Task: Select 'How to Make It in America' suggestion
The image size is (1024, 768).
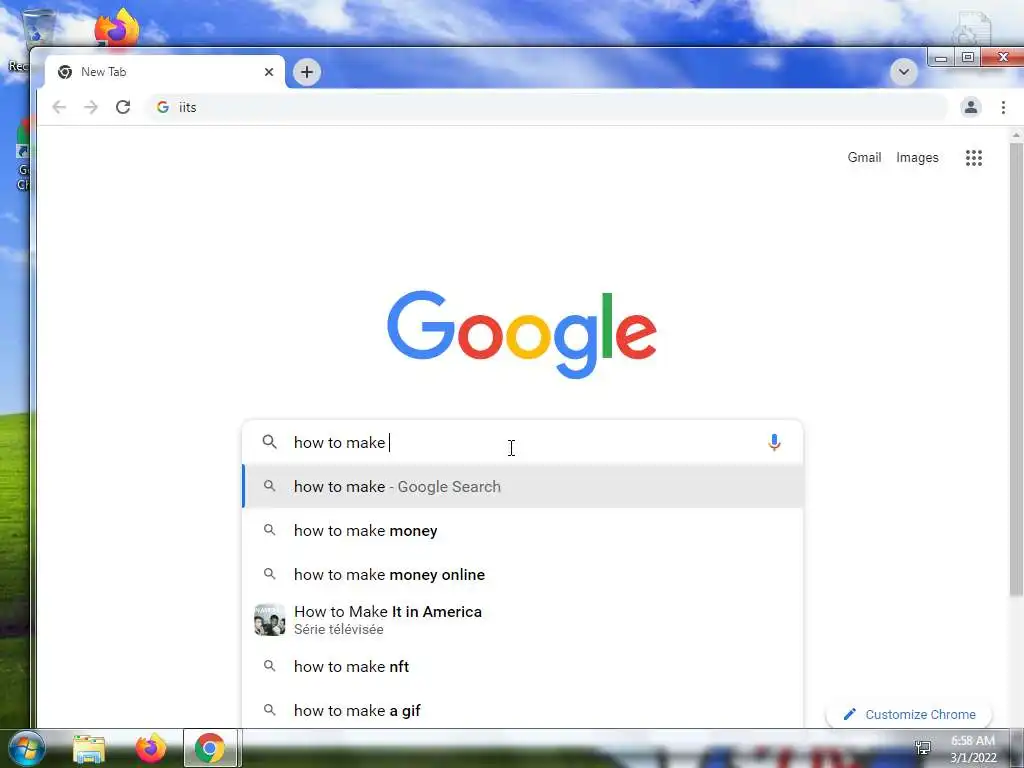Action: pos(522,620)
